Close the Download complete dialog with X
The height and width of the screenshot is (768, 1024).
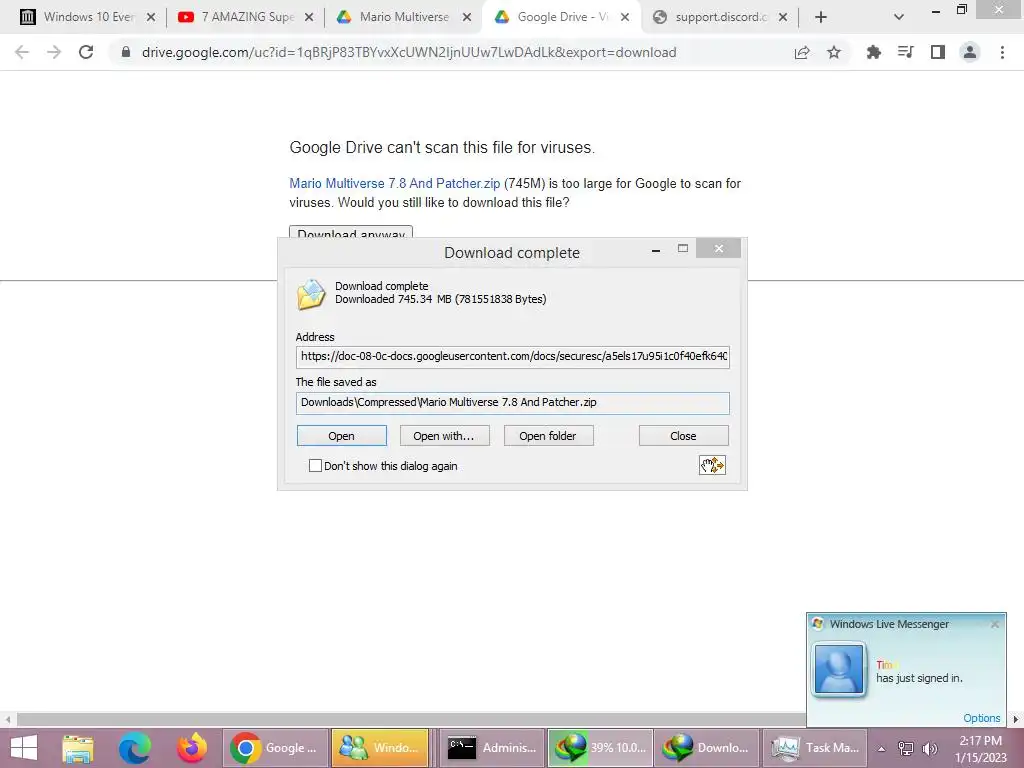(x=718, y=249)
